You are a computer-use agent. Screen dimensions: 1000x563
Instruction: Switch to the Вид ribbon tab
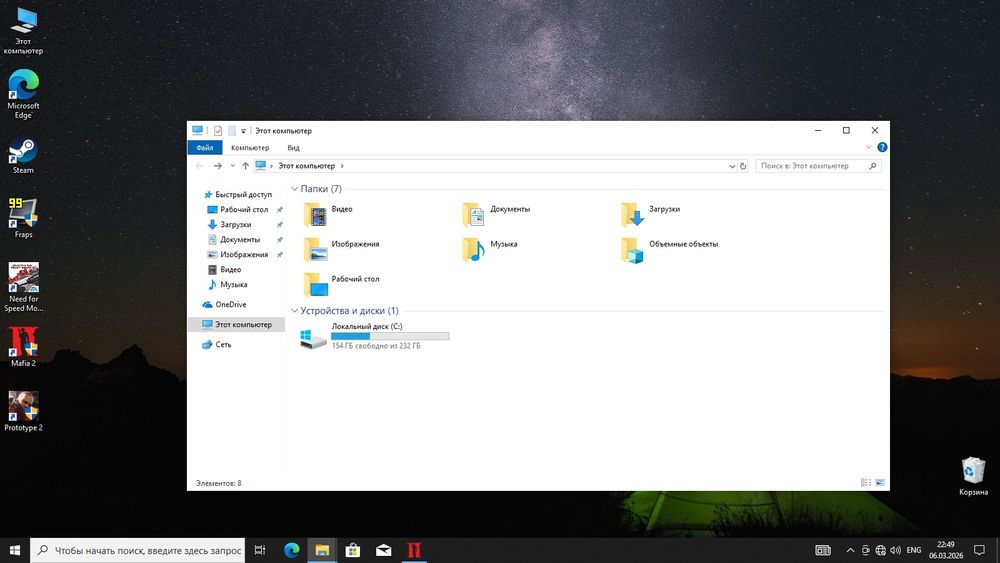[x=293, y=147]
